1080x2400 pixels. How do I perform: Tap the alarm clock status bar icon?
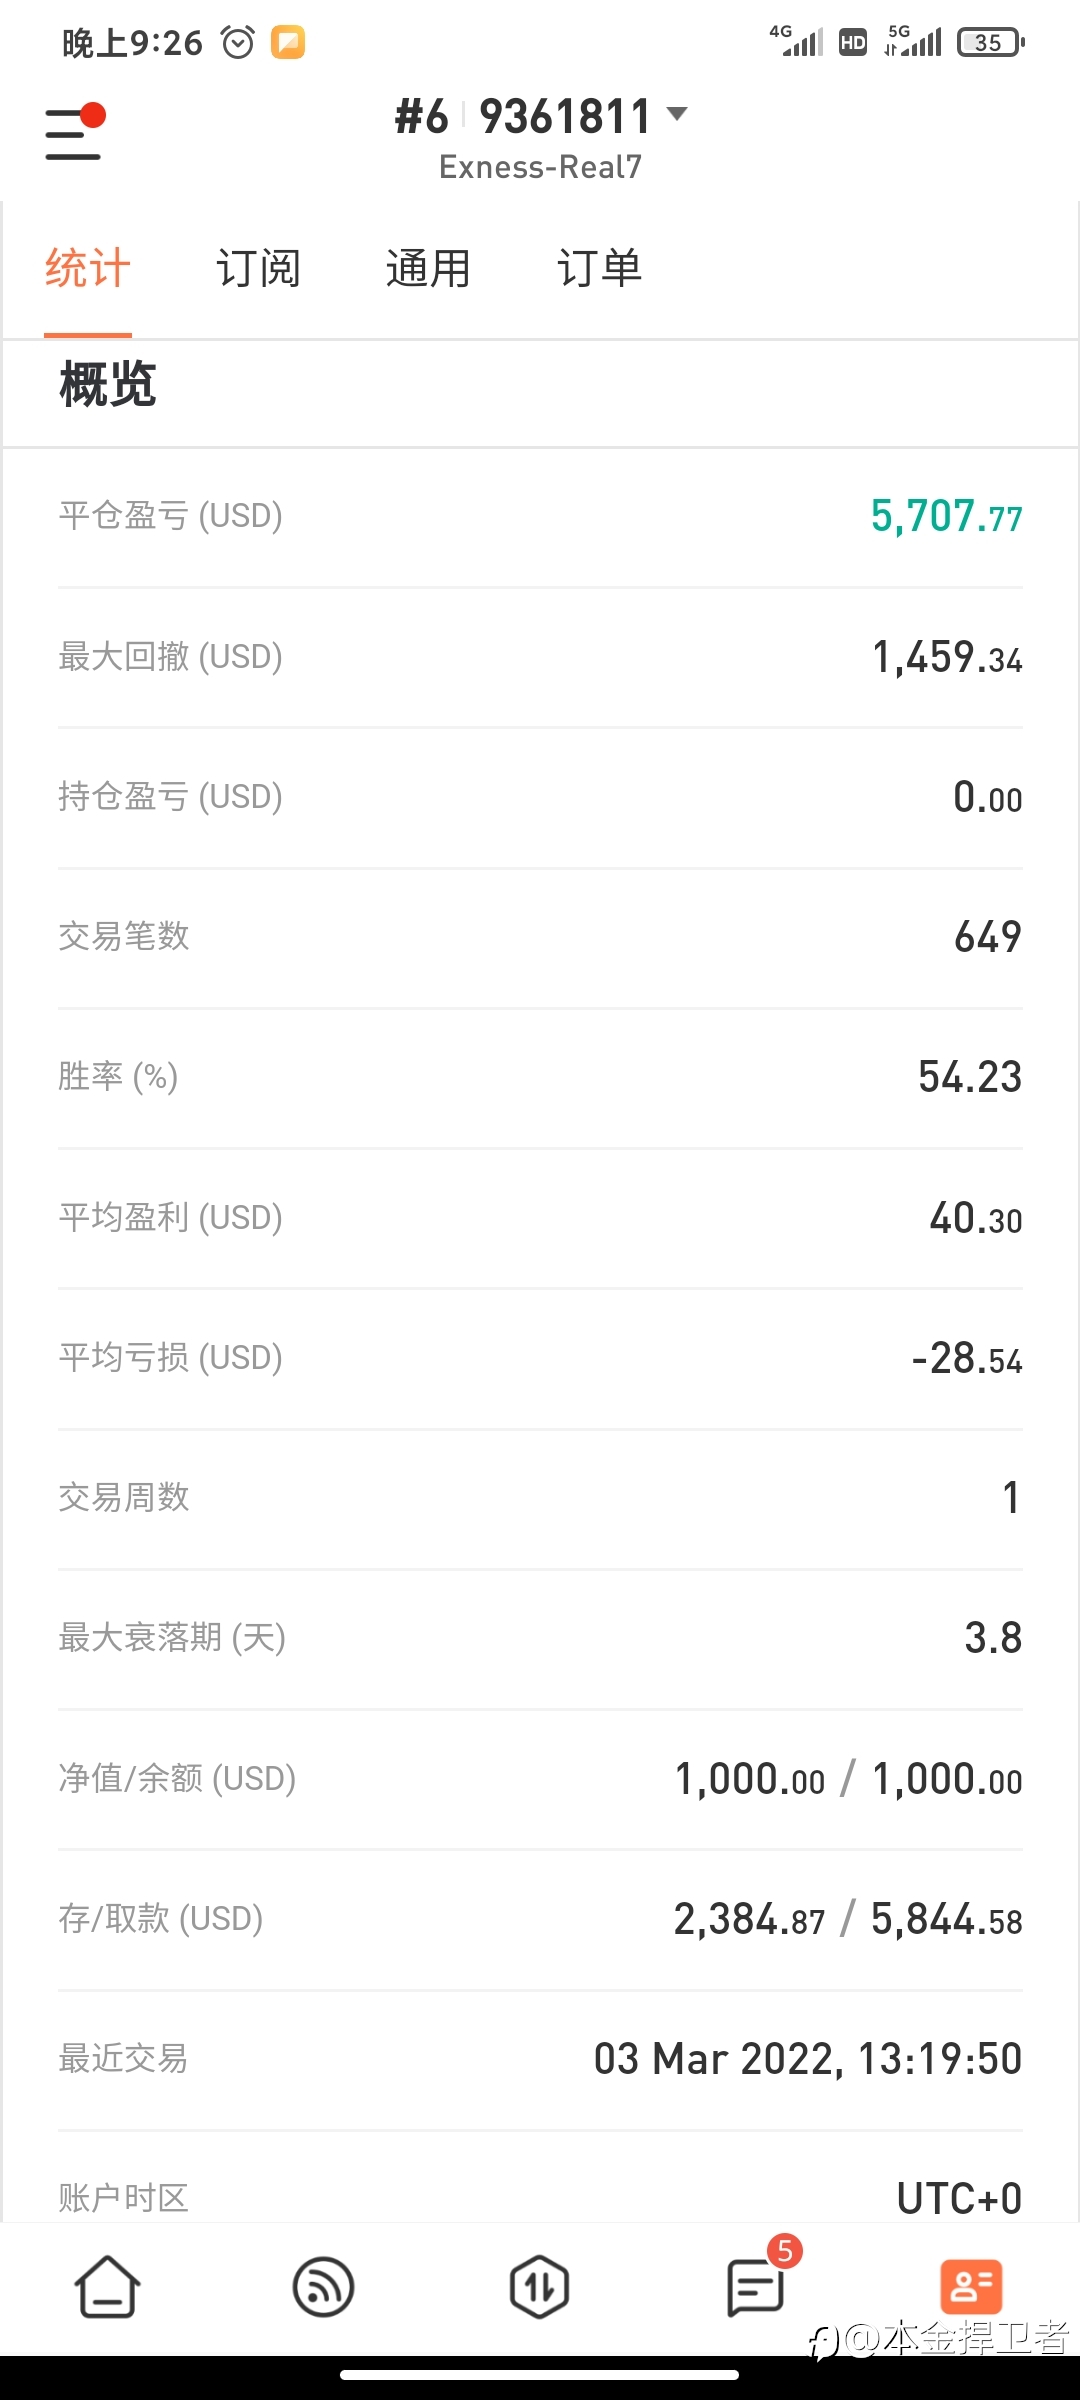click(238, 43)
